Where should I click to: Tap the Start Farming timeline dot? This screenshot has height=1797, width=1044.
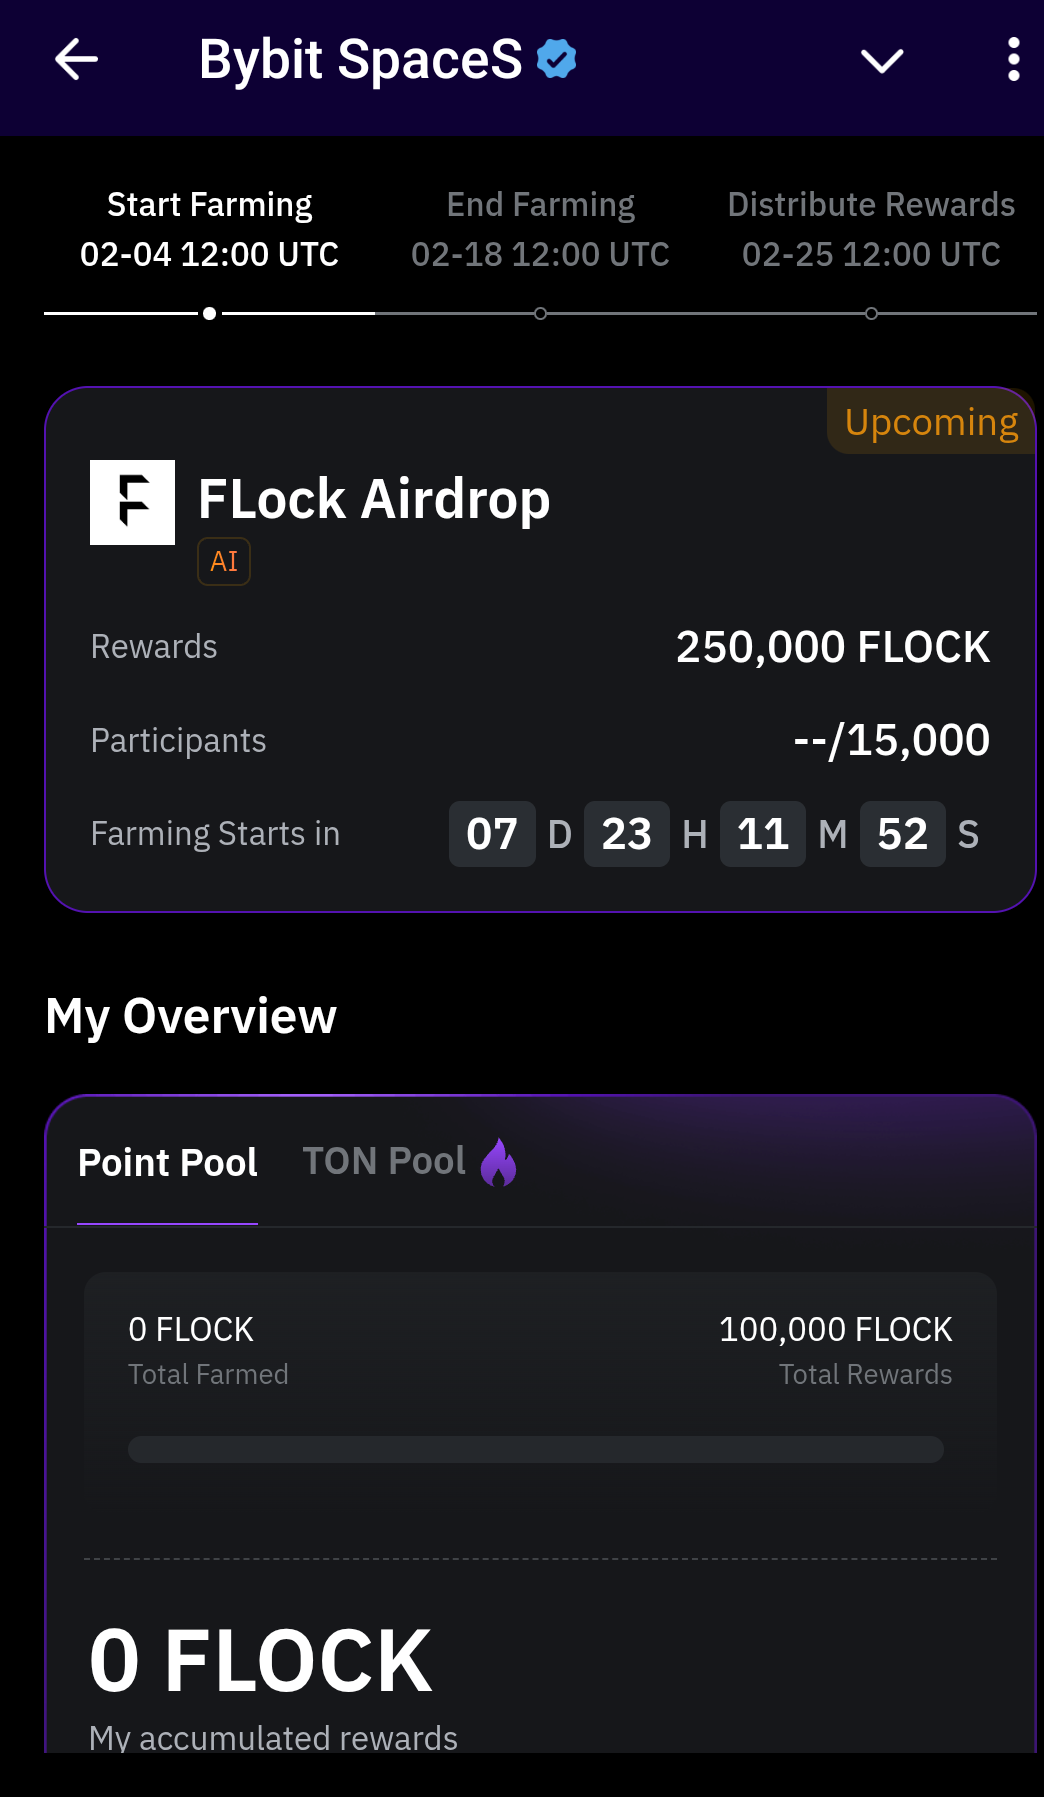209,314
